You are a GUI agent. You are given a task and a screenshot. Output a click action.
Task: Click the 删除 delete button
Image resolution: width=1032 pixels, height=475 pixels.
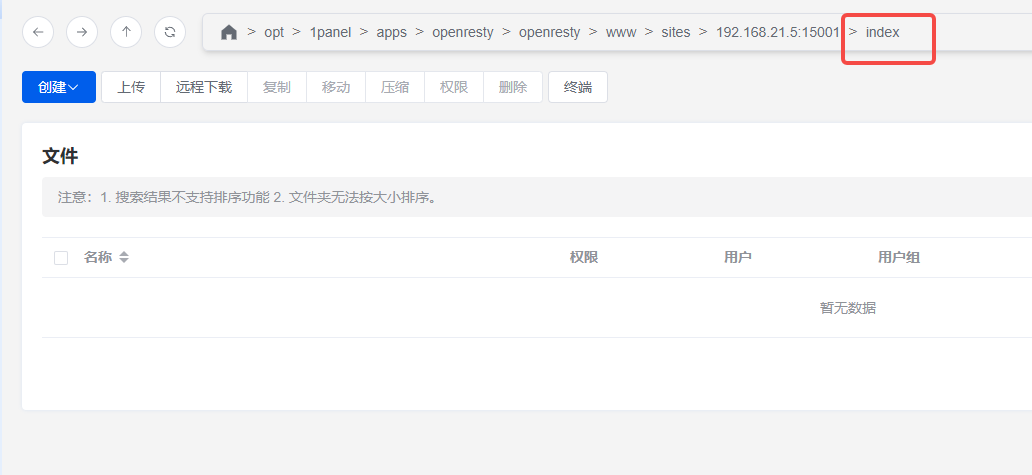point(513,87)
